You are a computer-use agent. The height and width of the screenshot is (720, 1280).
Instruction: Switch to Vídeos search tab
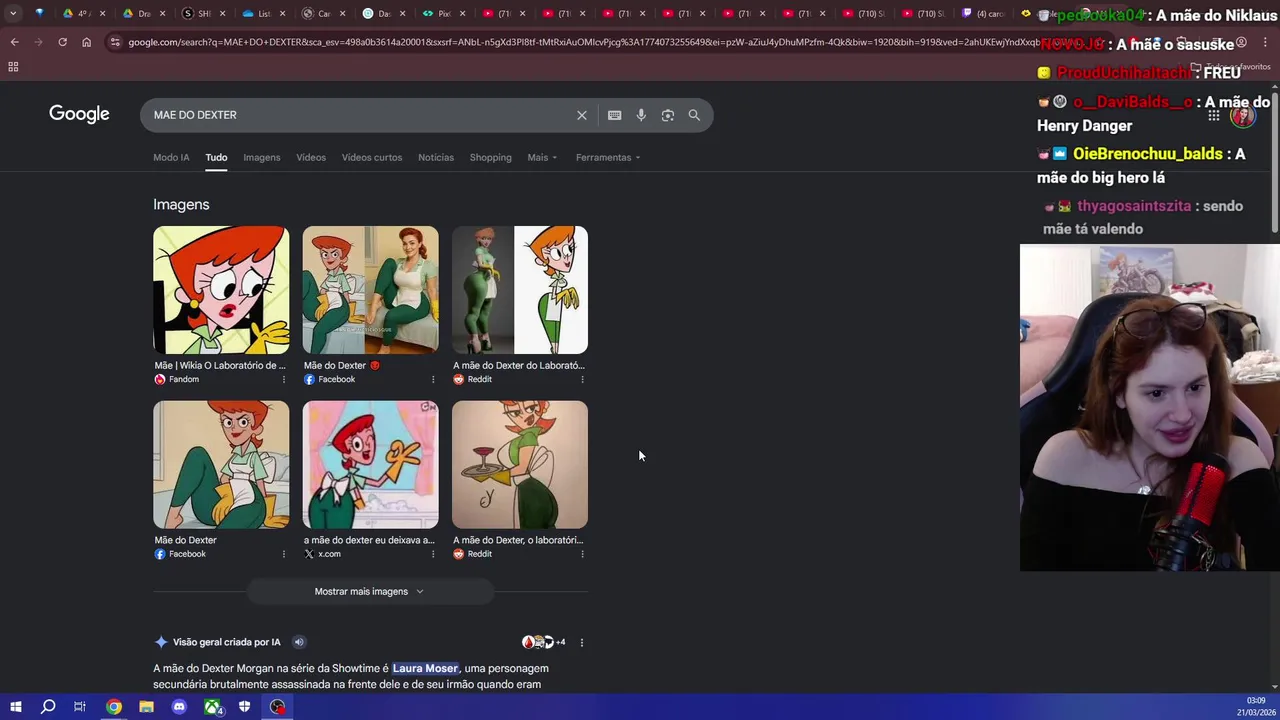311,157
